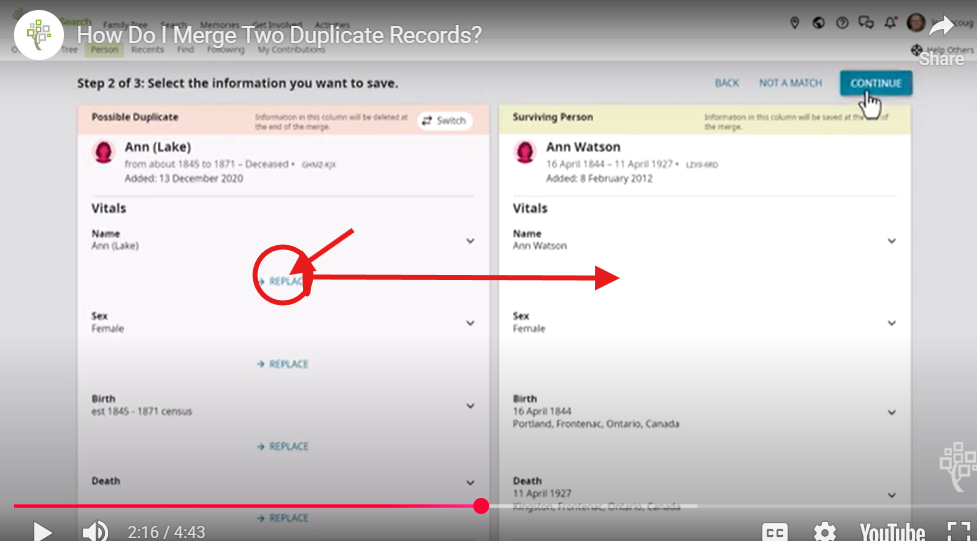Select the Following tab
The width and height of the screenshot is (977, 541).
(x=226, y=50)
